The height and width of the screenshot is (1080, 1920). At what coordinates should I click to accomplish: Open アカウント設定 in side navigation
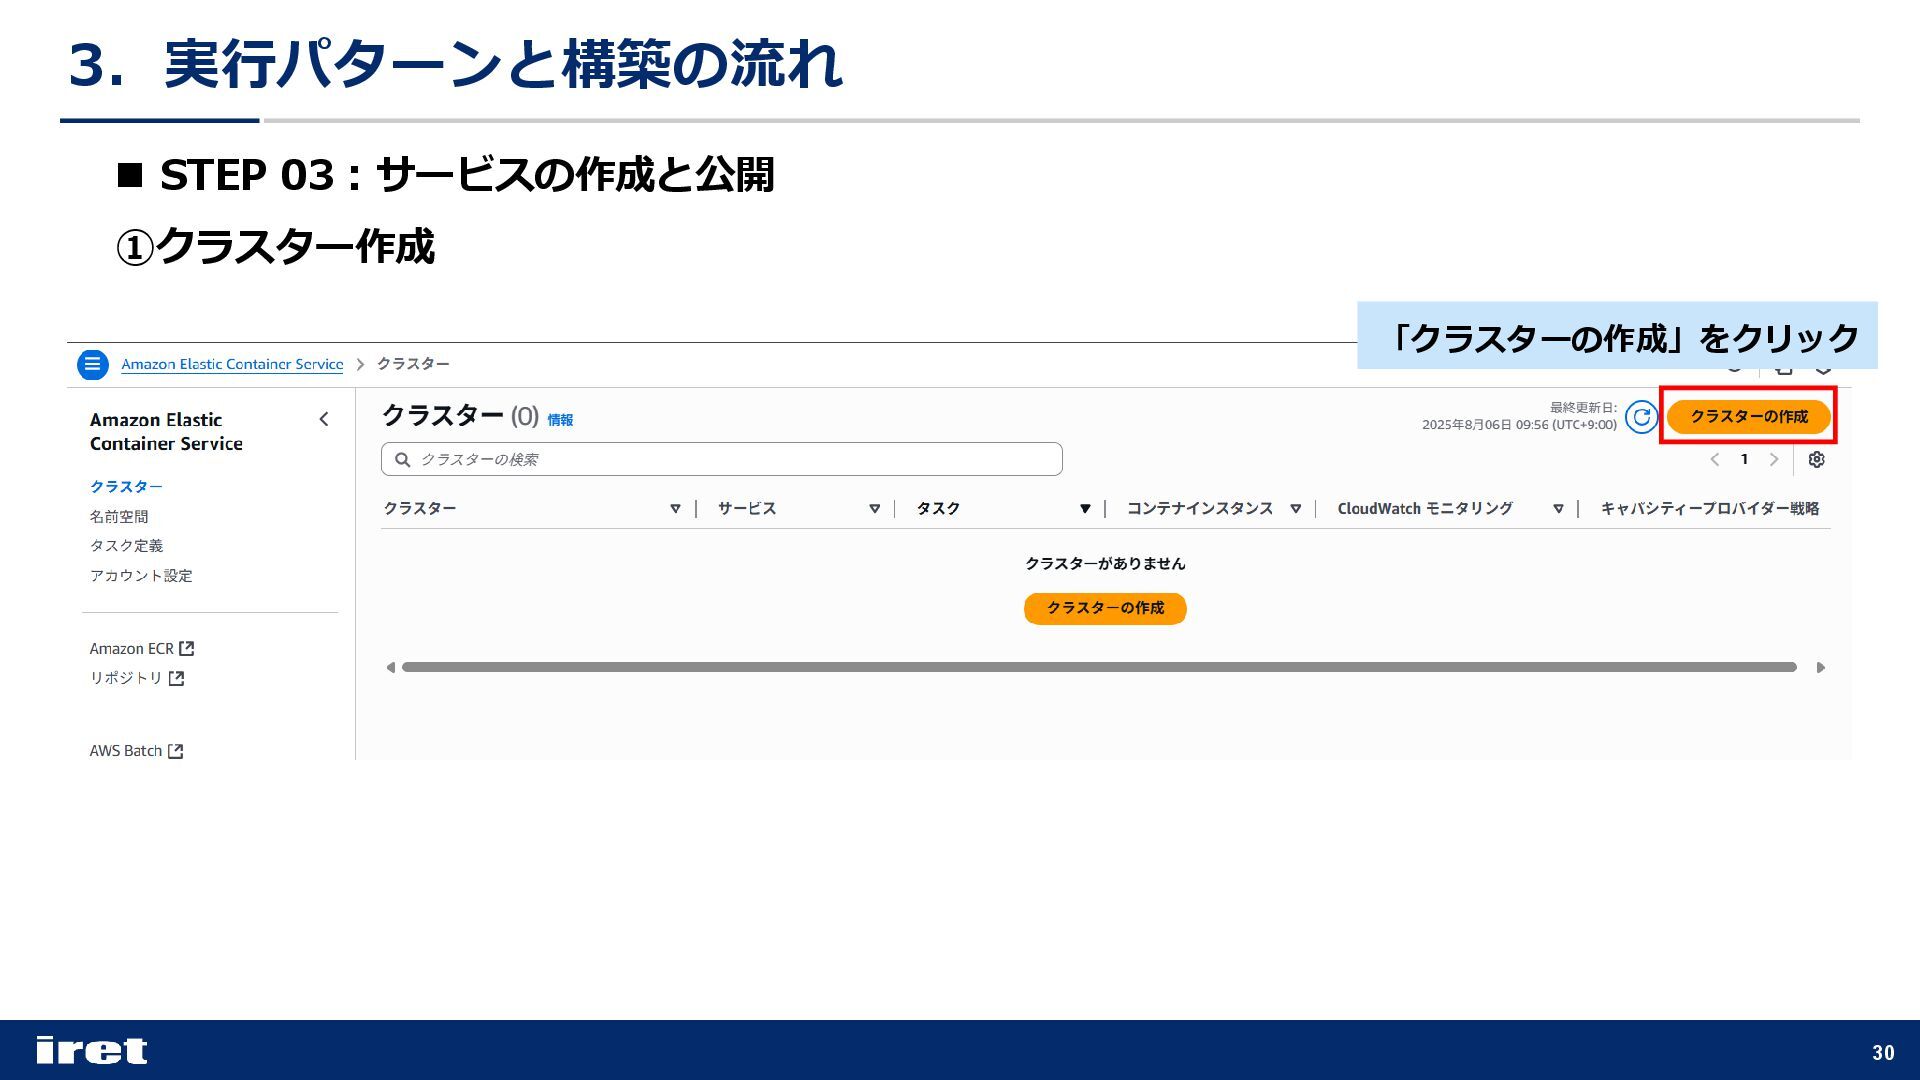coord(141,576)
